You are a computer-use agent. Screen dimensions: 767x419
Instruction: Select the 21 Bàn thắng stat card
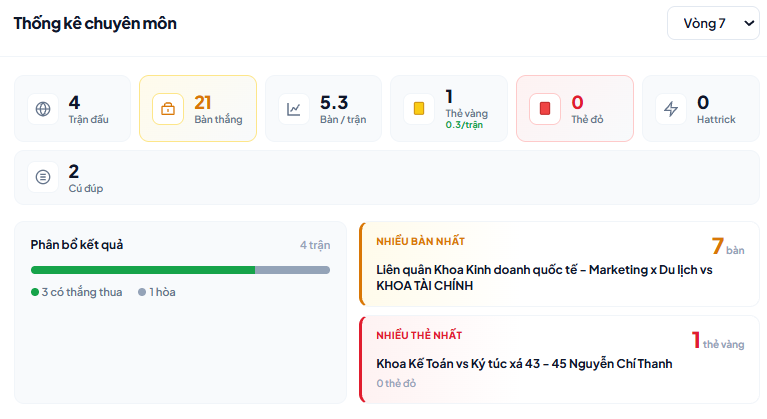pyautogui.click(x=198, y=109)
